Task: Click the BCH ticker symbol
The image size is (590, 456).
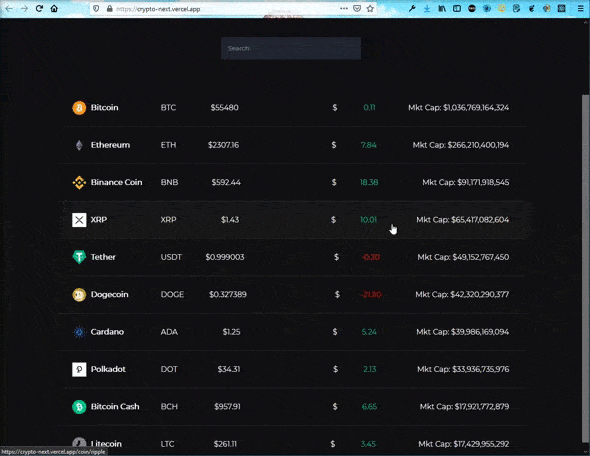Action: click(x=169, y=406)
